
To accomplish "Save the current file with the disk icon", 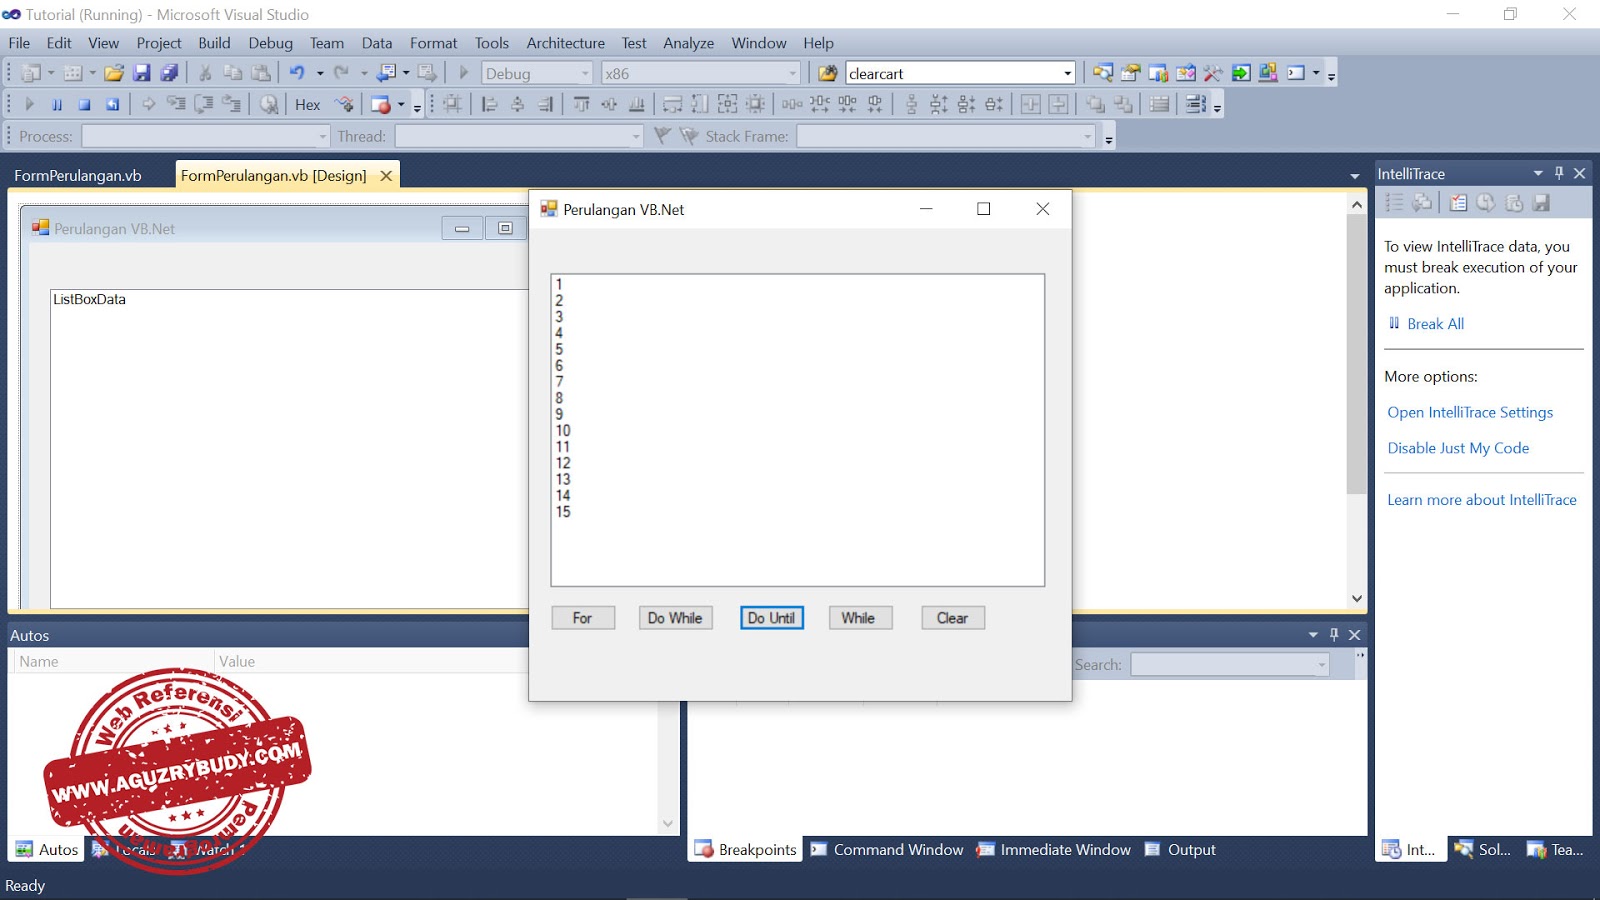I will 141,73.
